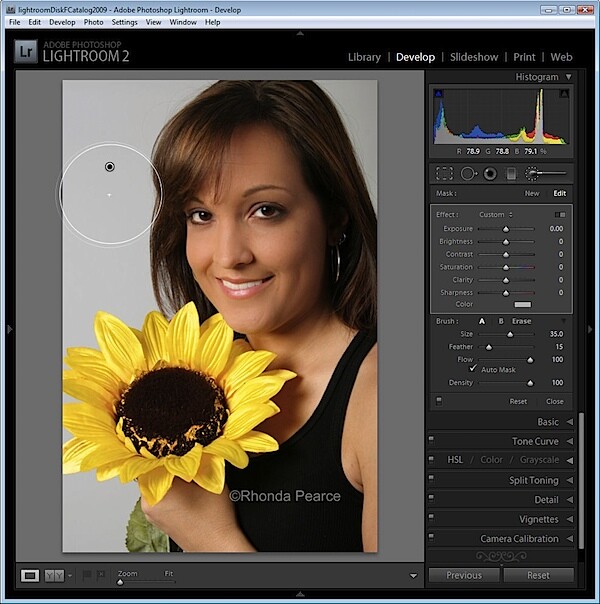Click the Color swatch in effect panel

coord(523,304)
